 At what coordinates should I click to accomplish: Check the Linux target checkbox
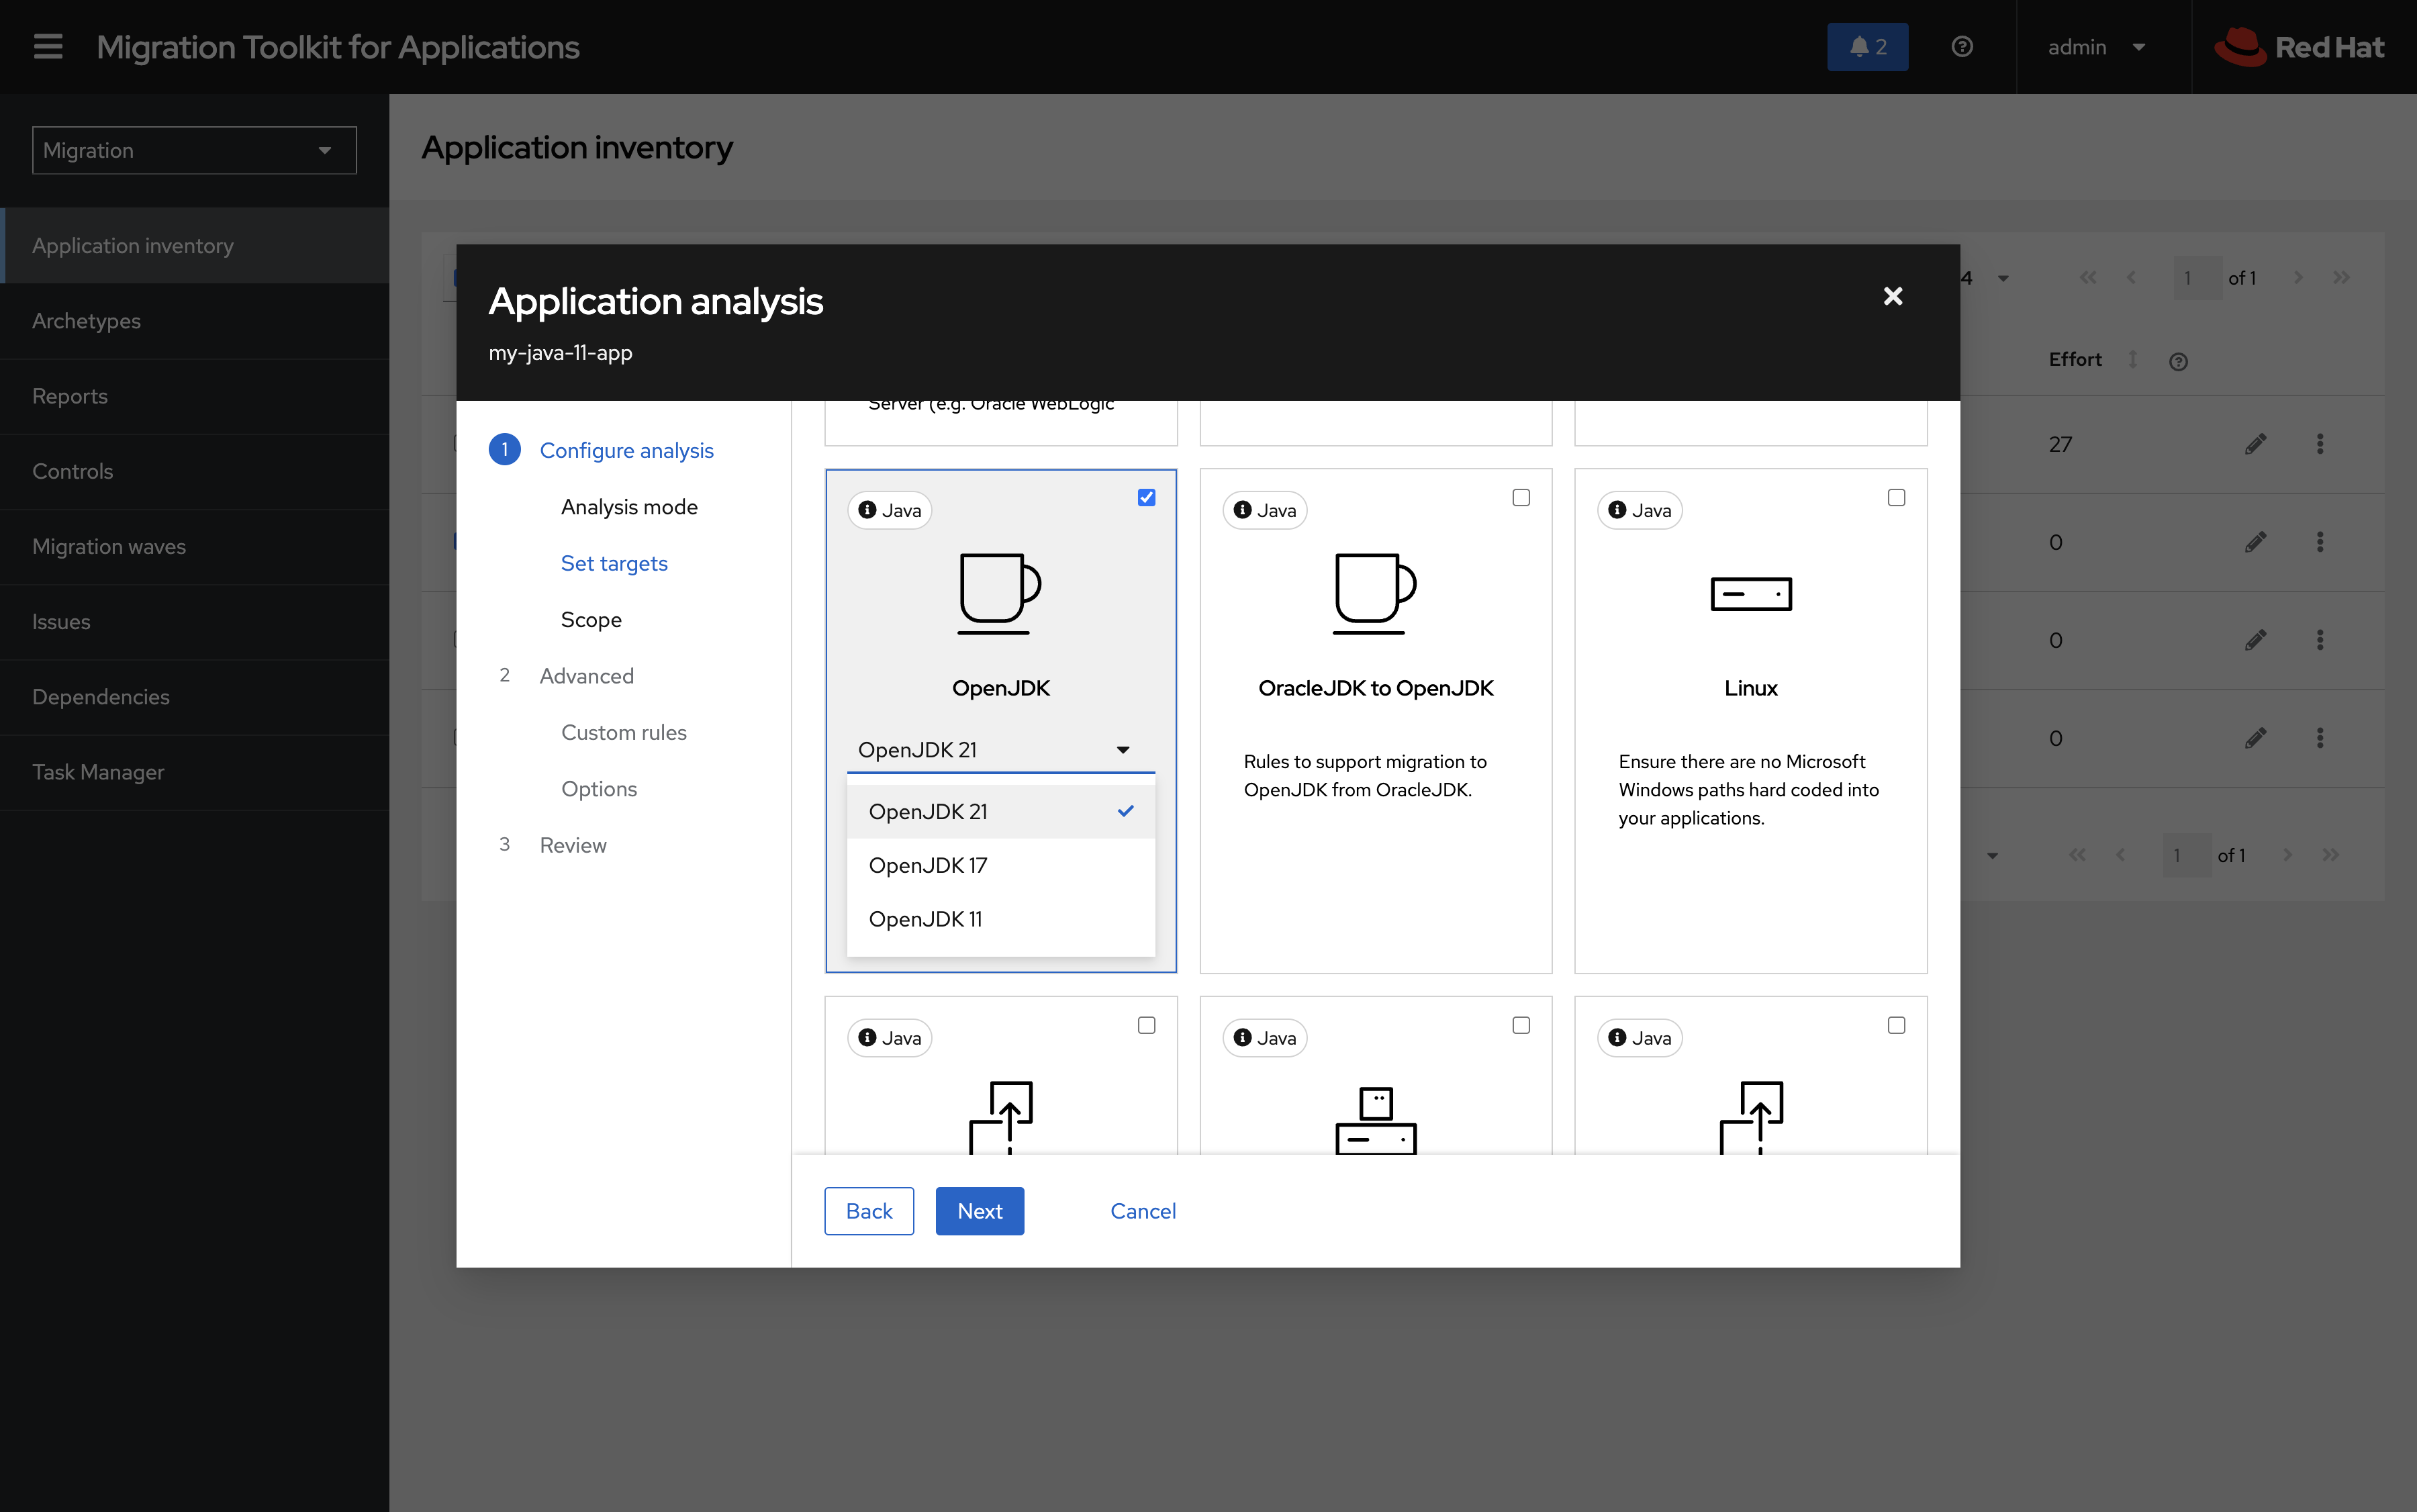[x=1896, y=497]
